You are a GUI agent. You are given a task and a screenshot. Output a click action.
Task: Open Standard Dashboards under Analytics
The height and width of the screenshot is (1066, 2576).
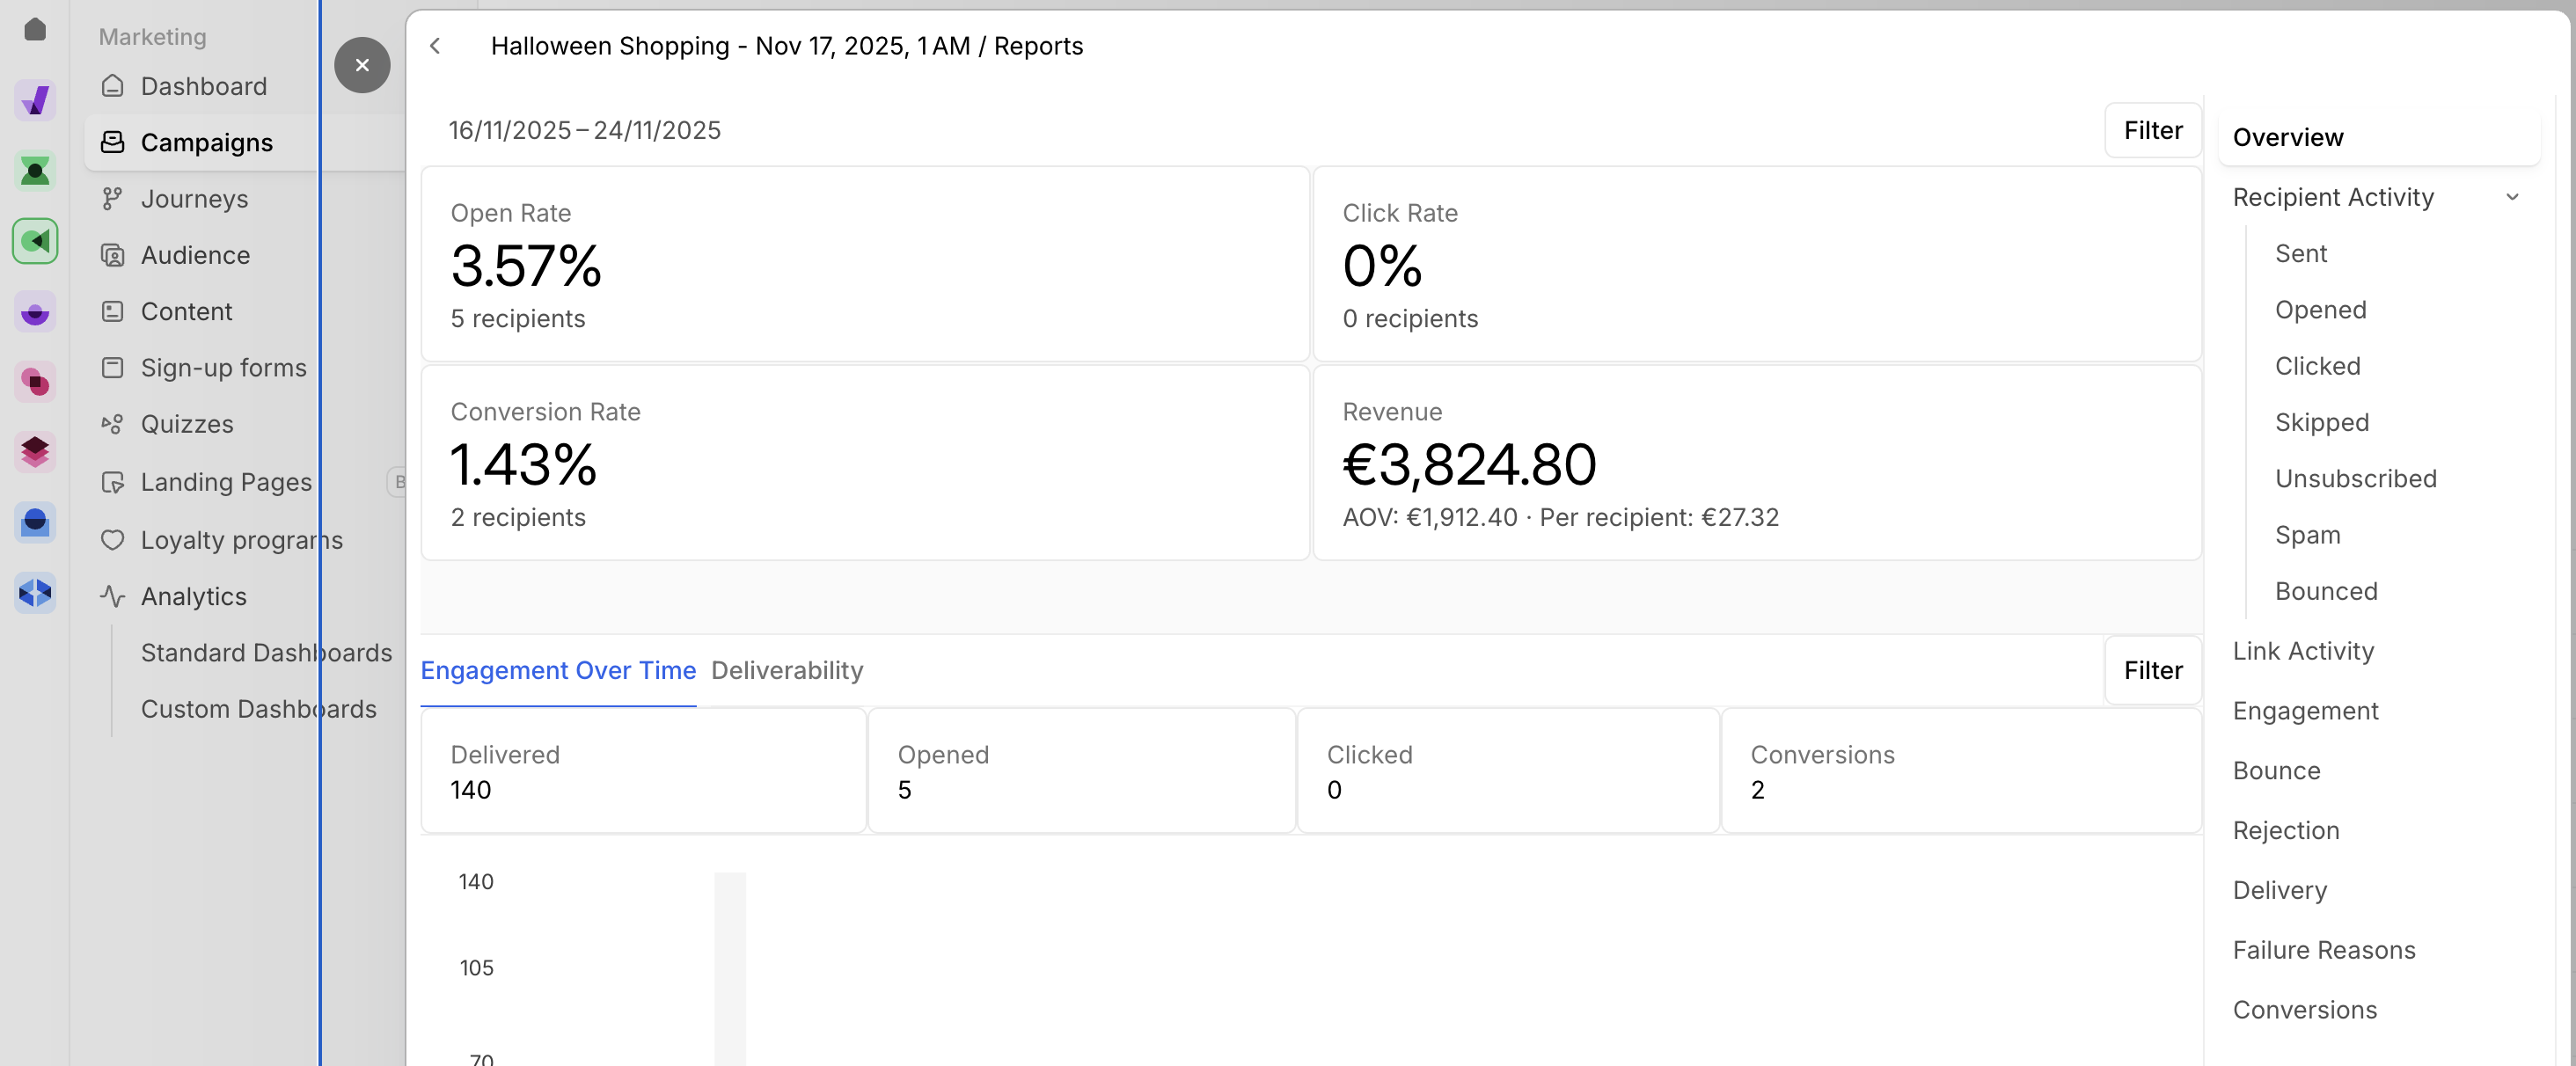pos(266,653)
